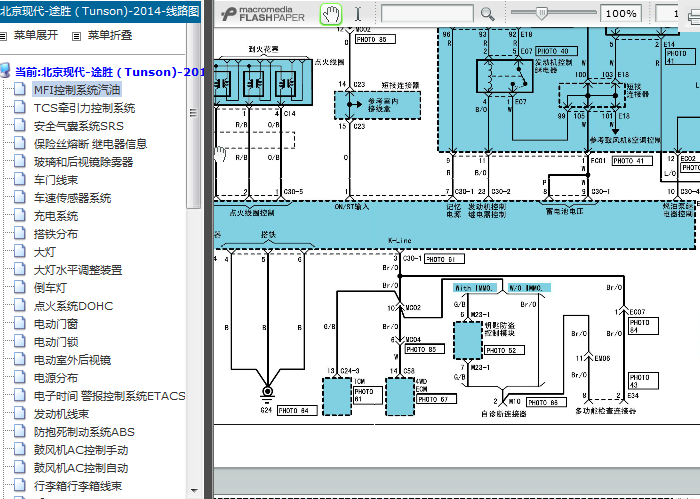Open 倒车灯 entry

click(50, 288)
